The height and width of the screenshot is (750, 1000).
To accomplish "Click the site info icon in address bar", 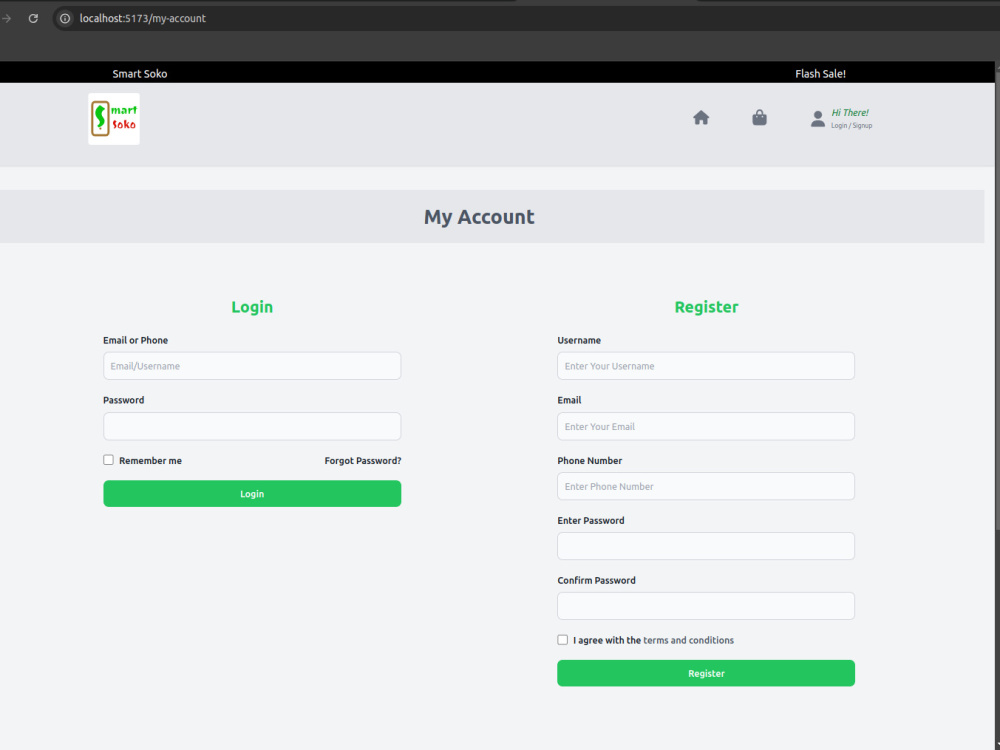I will point(65,18).
